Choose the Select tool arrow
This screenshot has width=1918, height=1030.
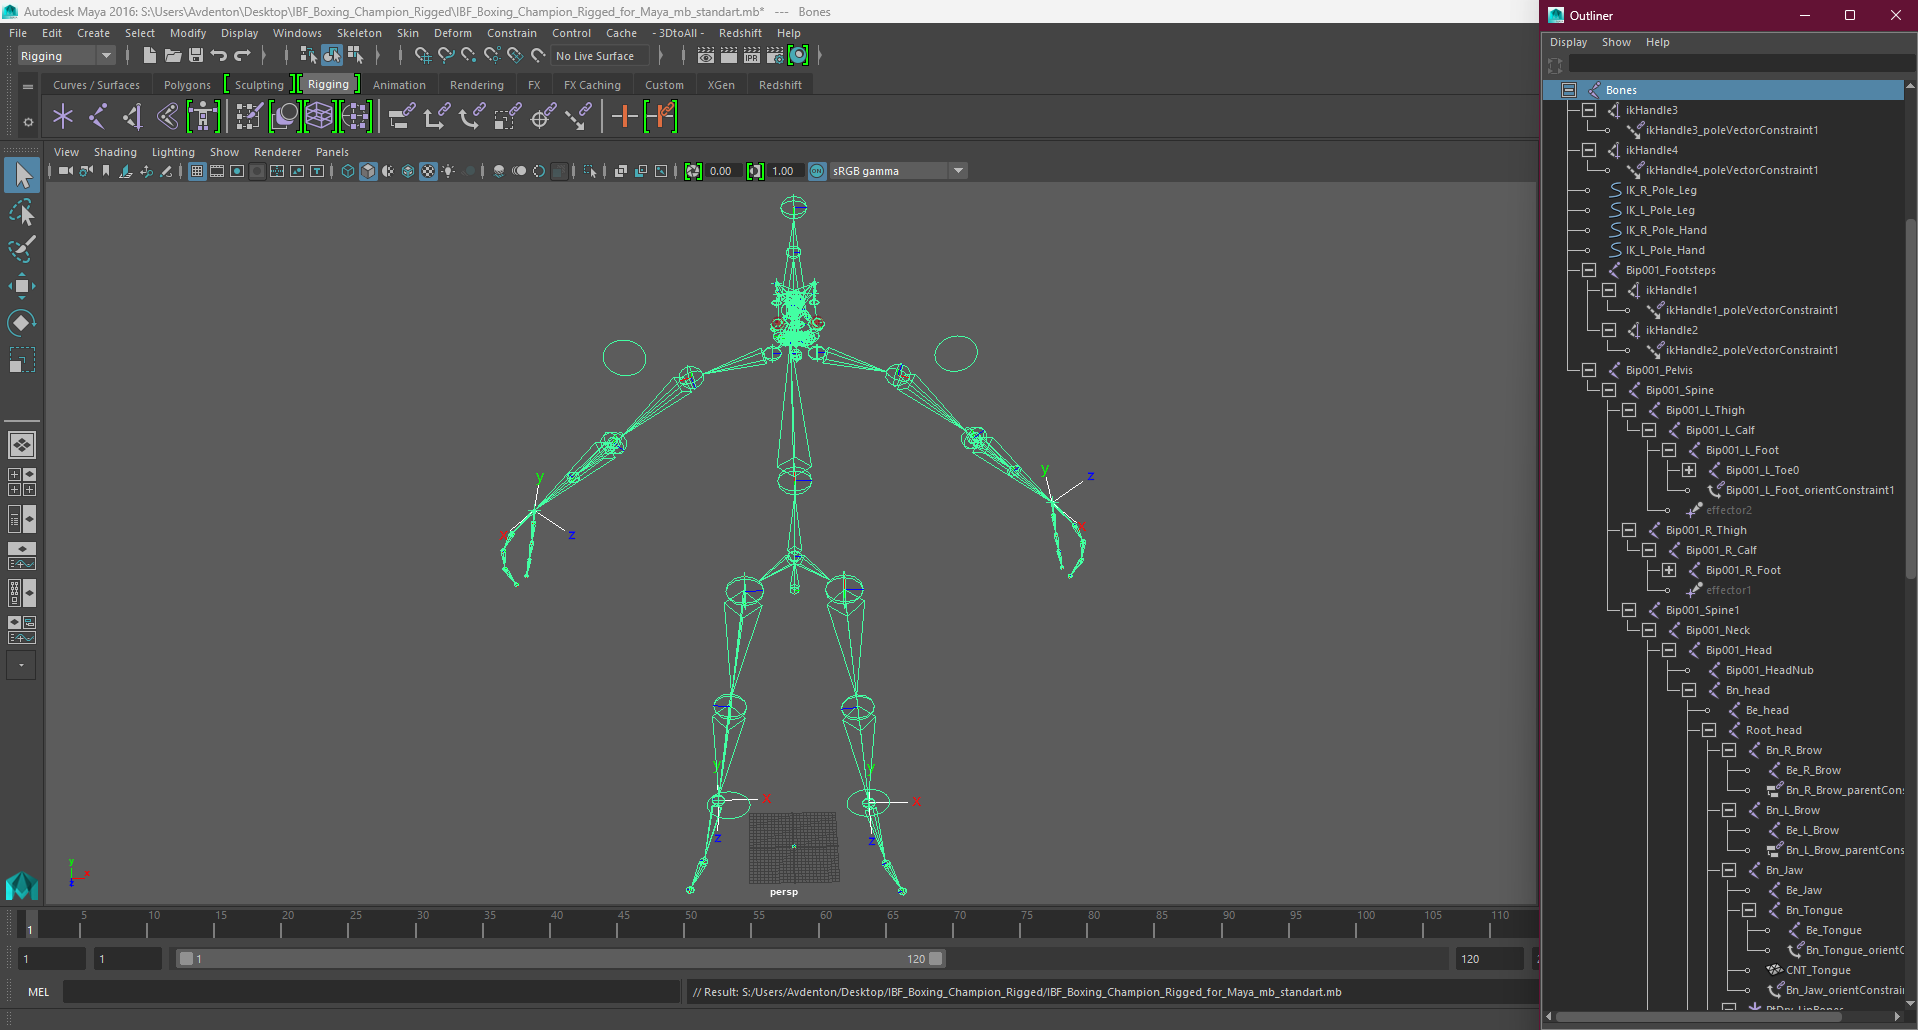22,176
